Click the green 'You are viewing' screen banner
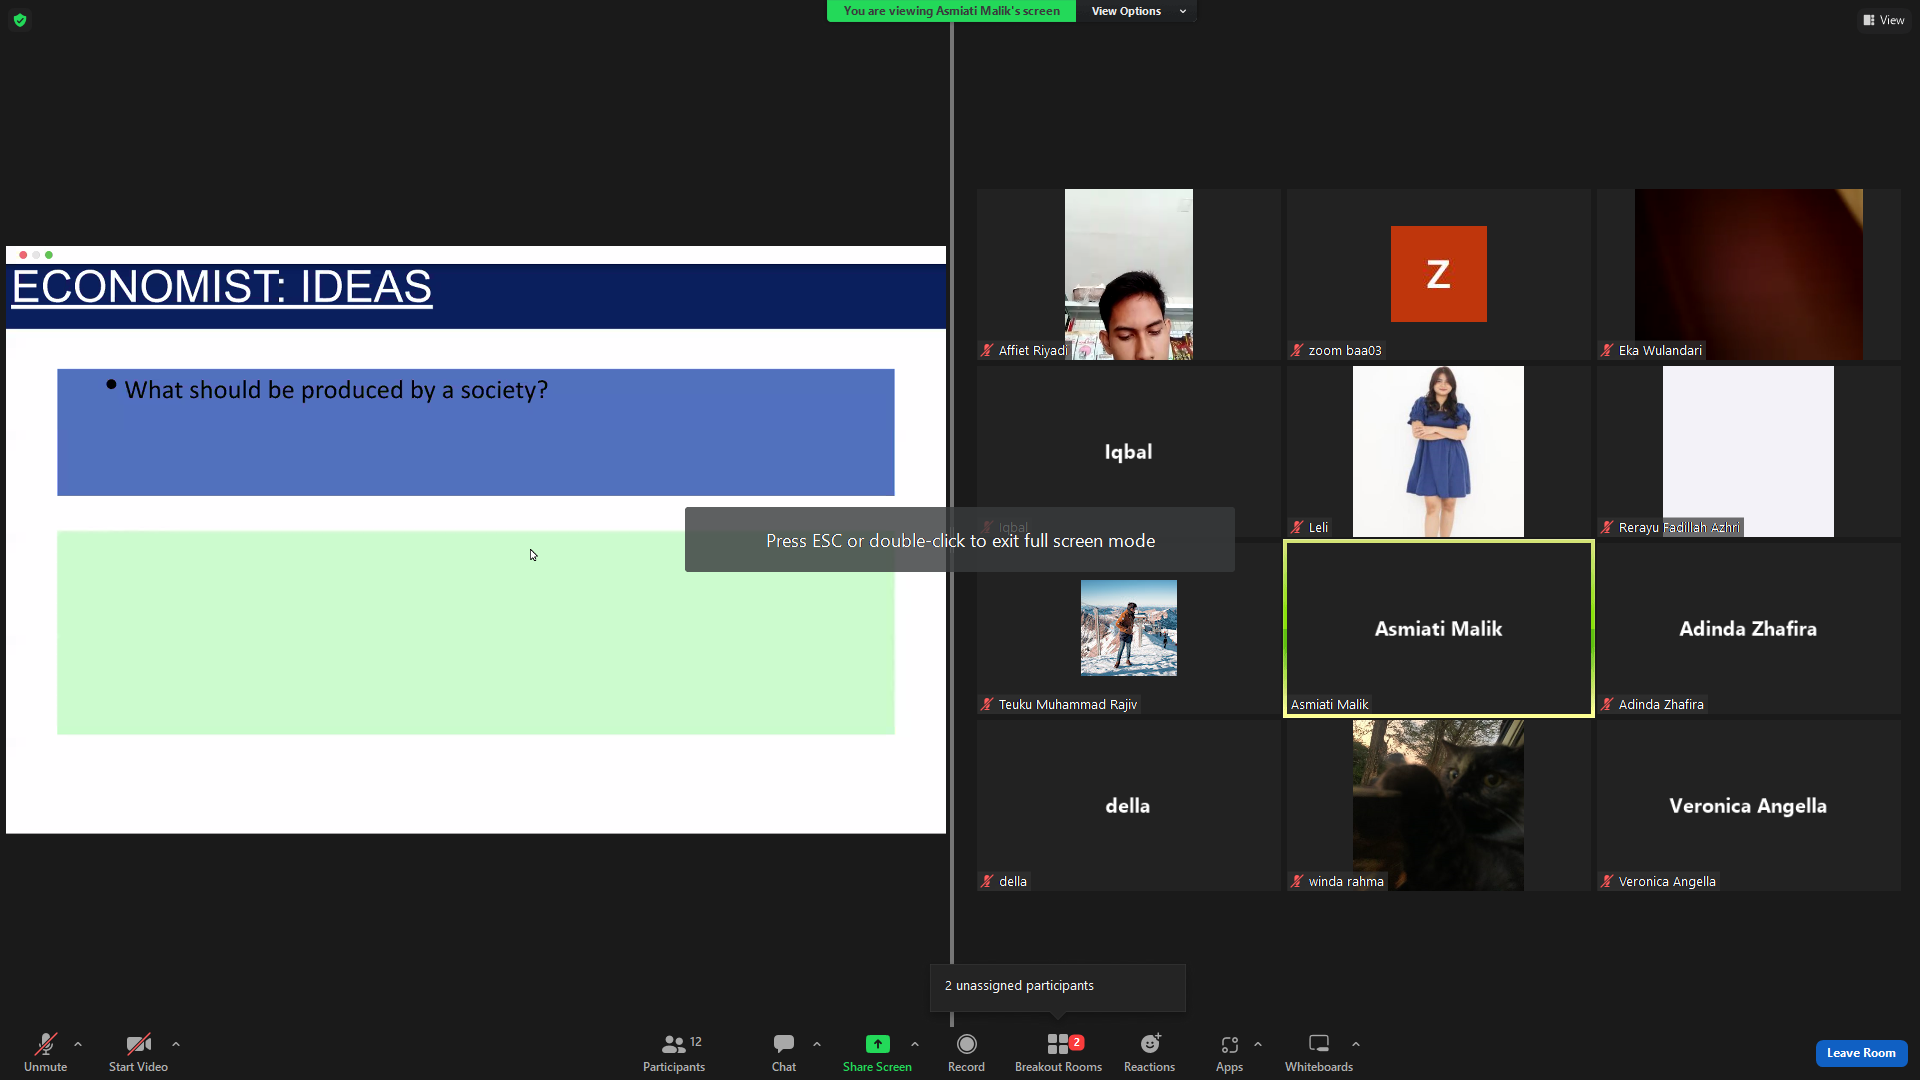This screenshot has height=1080, width=1920. tap(951, 11)
